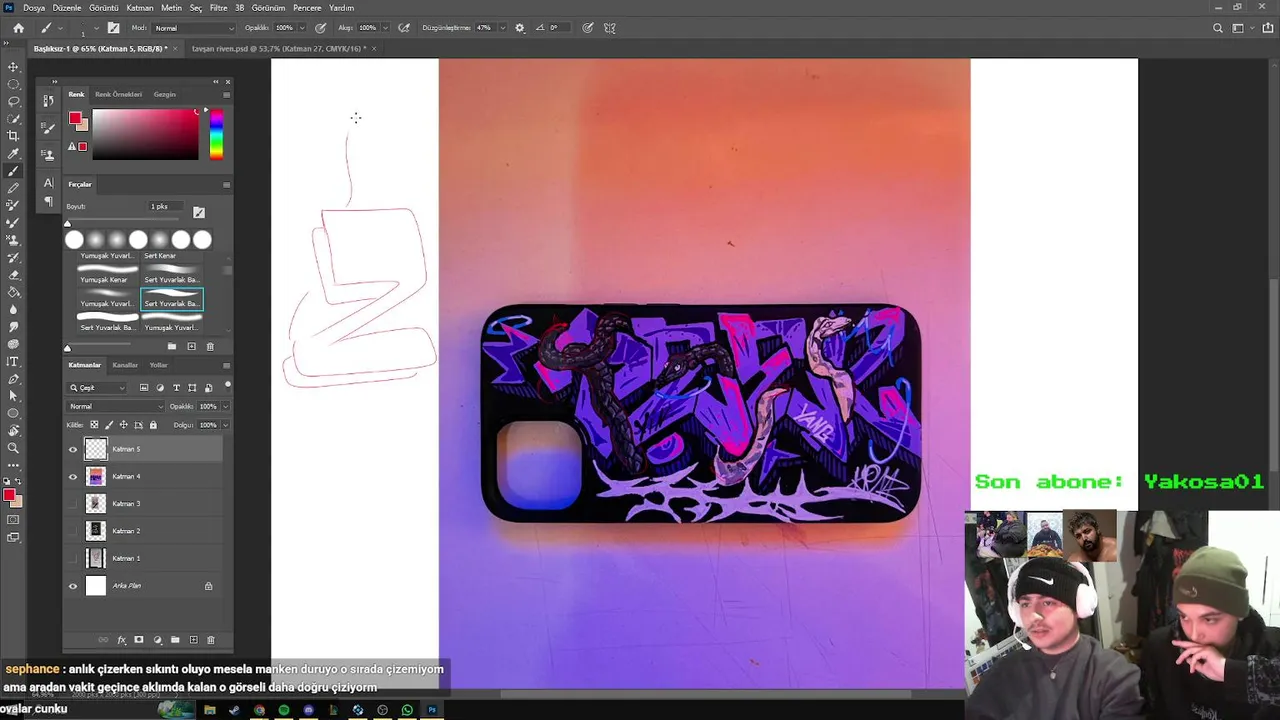The height and width of the screenshot is (720, 1280).
Task: Select the Clone Stamp tool
Action: pyautogui.click(x=13, y=240)
